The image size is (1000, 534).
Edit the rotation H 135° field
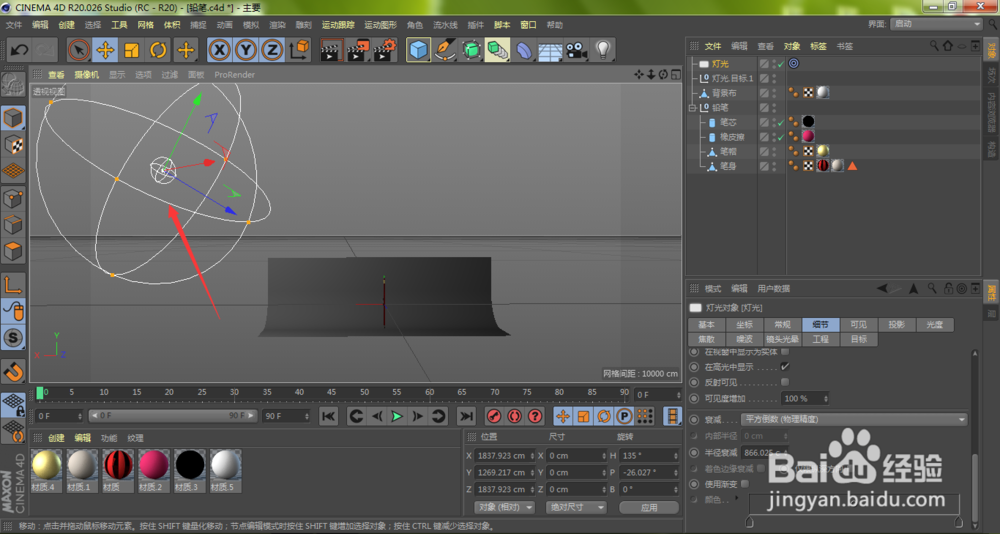click(x=649, y=456)
